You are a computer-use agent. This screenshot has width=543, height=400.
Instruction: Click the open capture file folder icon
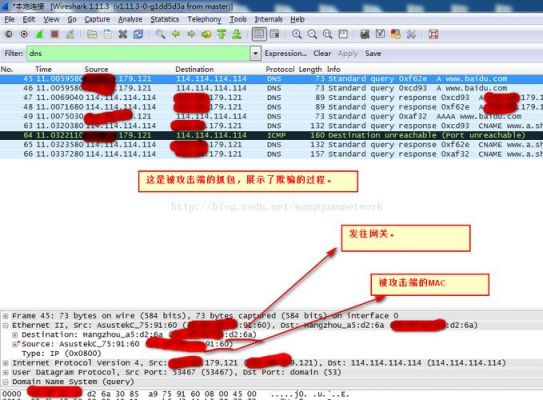[x=92, y=34]
